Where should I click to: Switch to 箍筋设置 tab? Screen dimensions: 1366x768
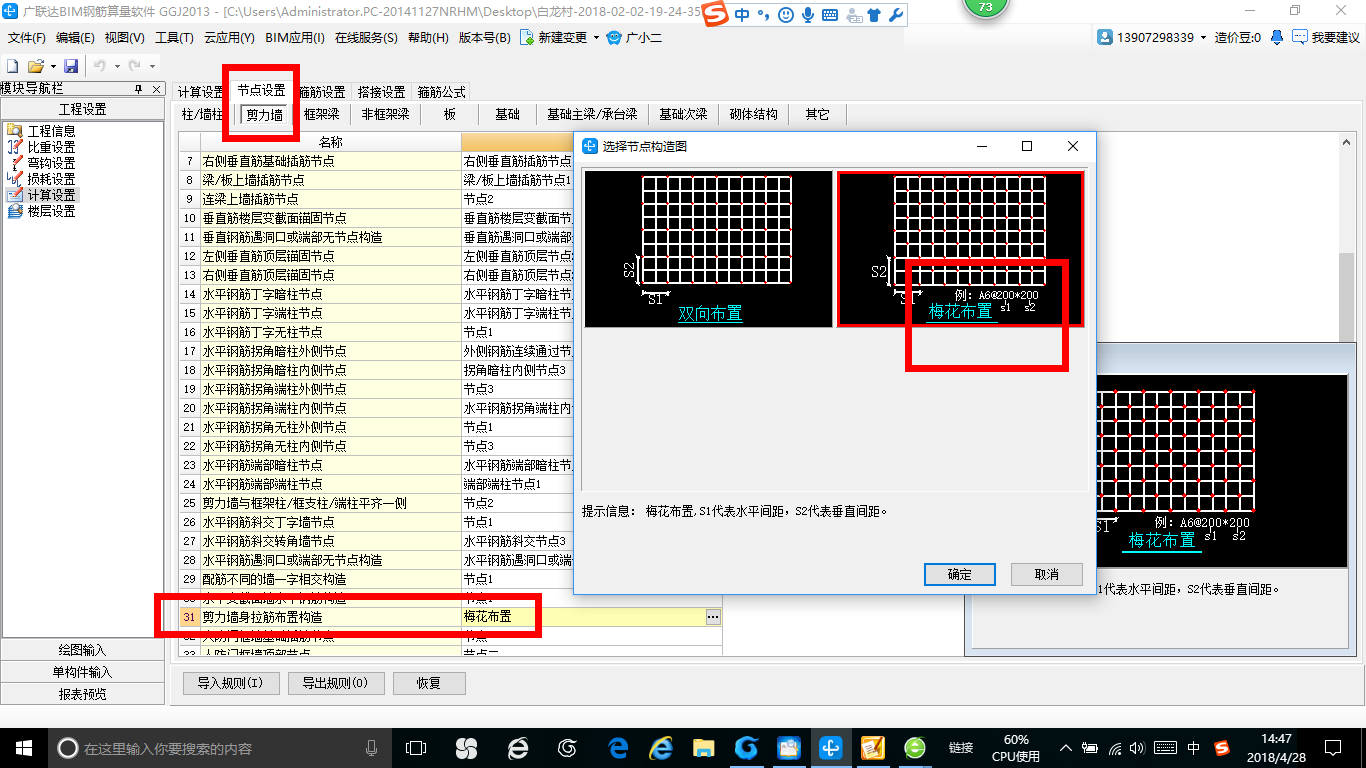322,91
